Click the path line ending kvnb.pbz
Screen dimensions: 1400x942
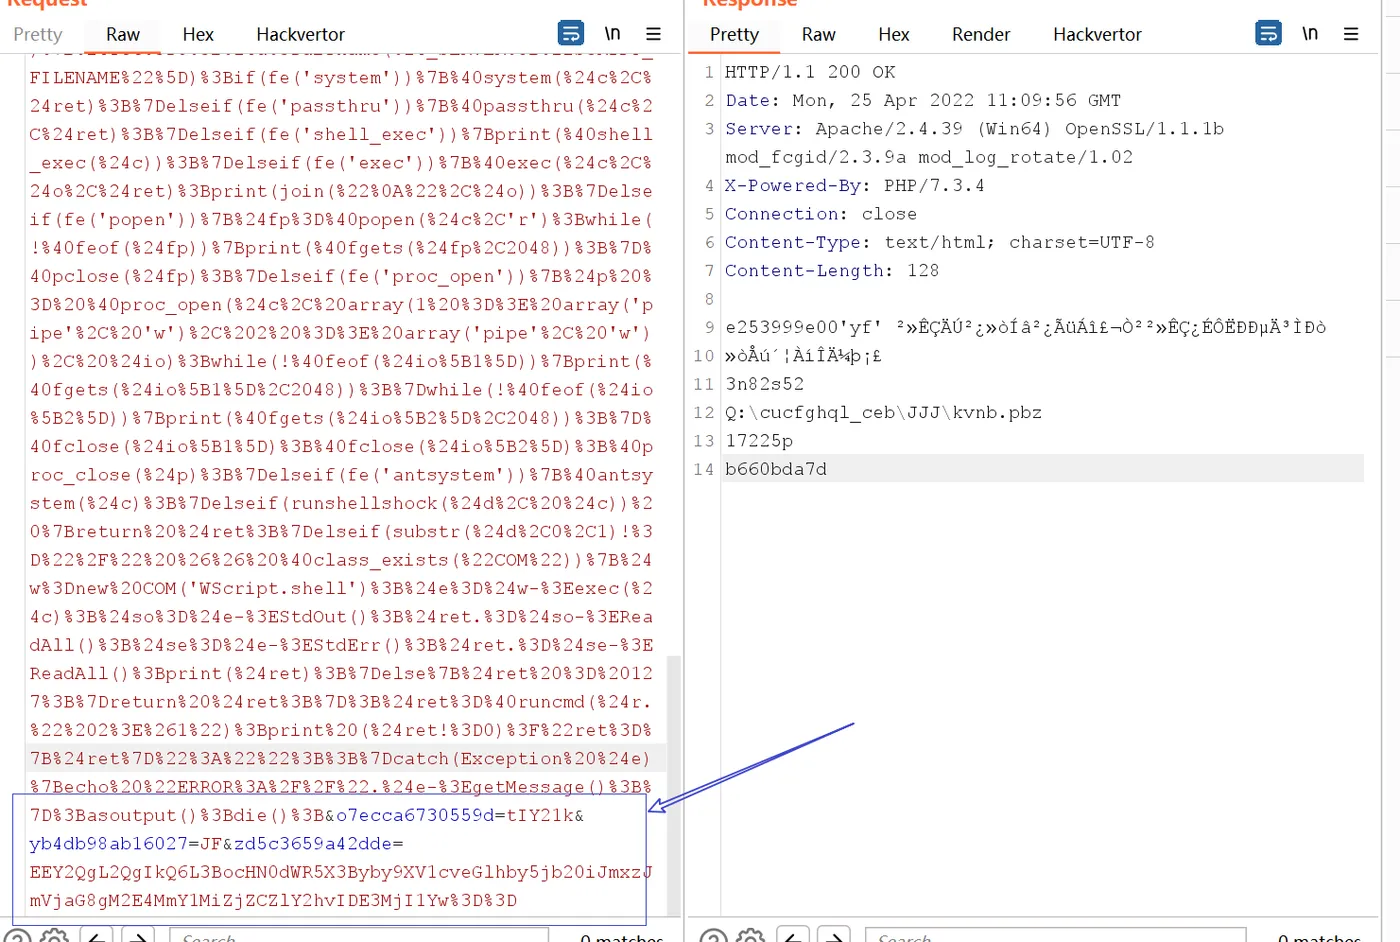(883, 412)
